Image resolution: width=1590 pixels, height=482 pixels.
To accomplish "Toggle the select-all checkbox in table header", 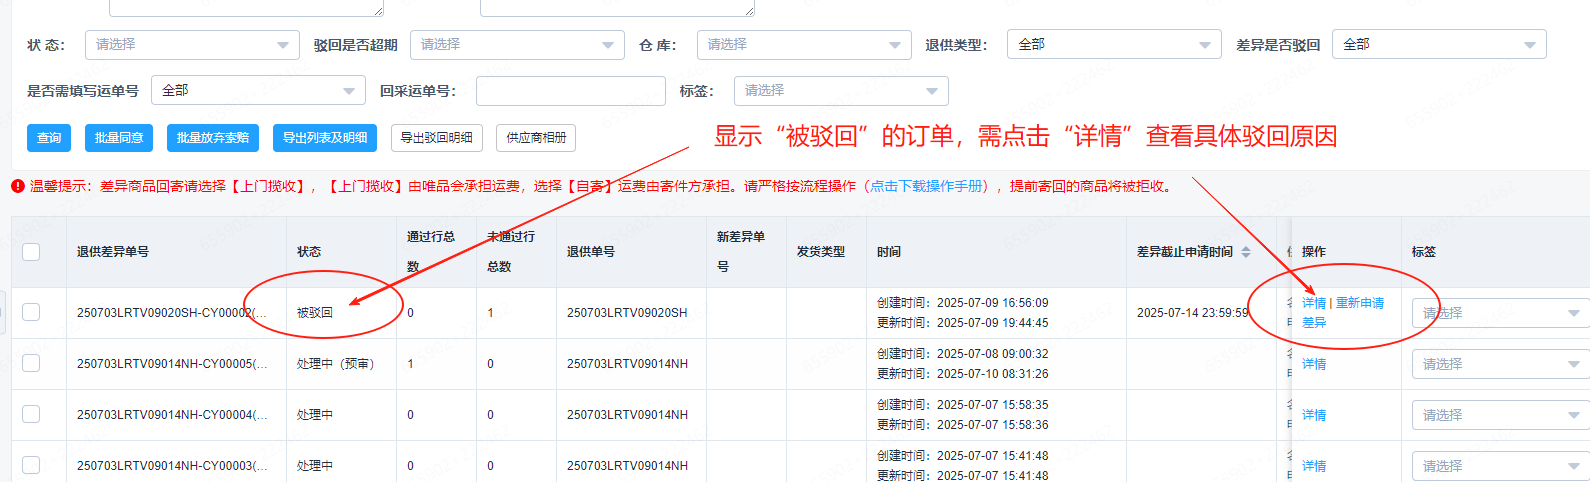I will click(x=31, y=252).
